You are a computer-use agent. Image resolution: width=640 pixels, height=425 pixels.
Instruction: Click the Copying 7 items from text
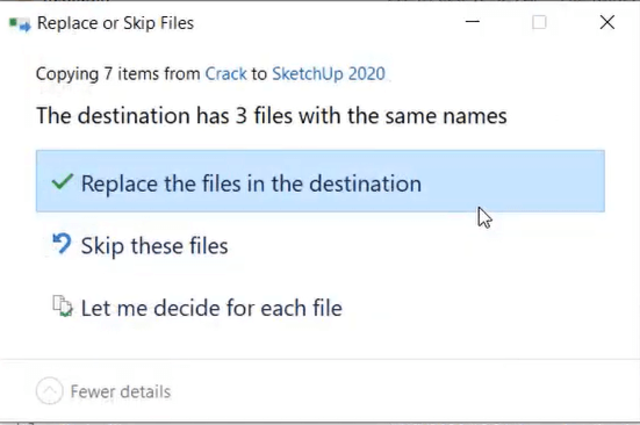pyautogui.click(x=118, y=73)
